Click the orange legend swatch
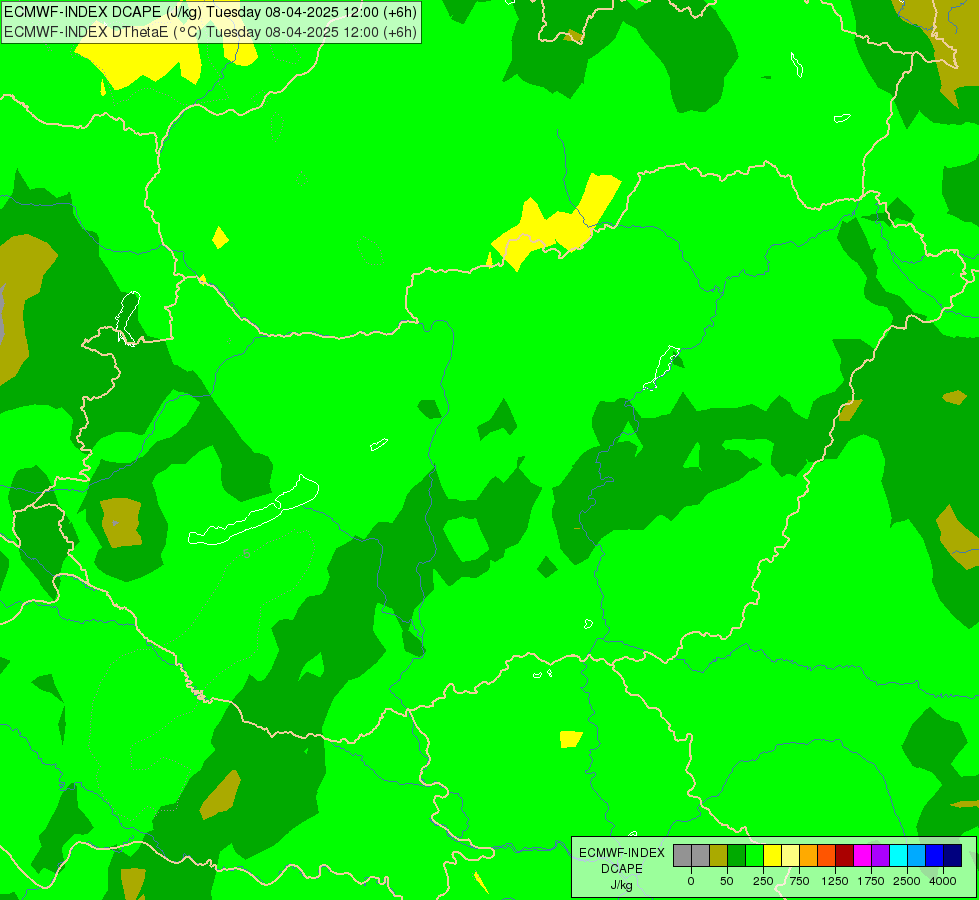 tap(809, 856)
